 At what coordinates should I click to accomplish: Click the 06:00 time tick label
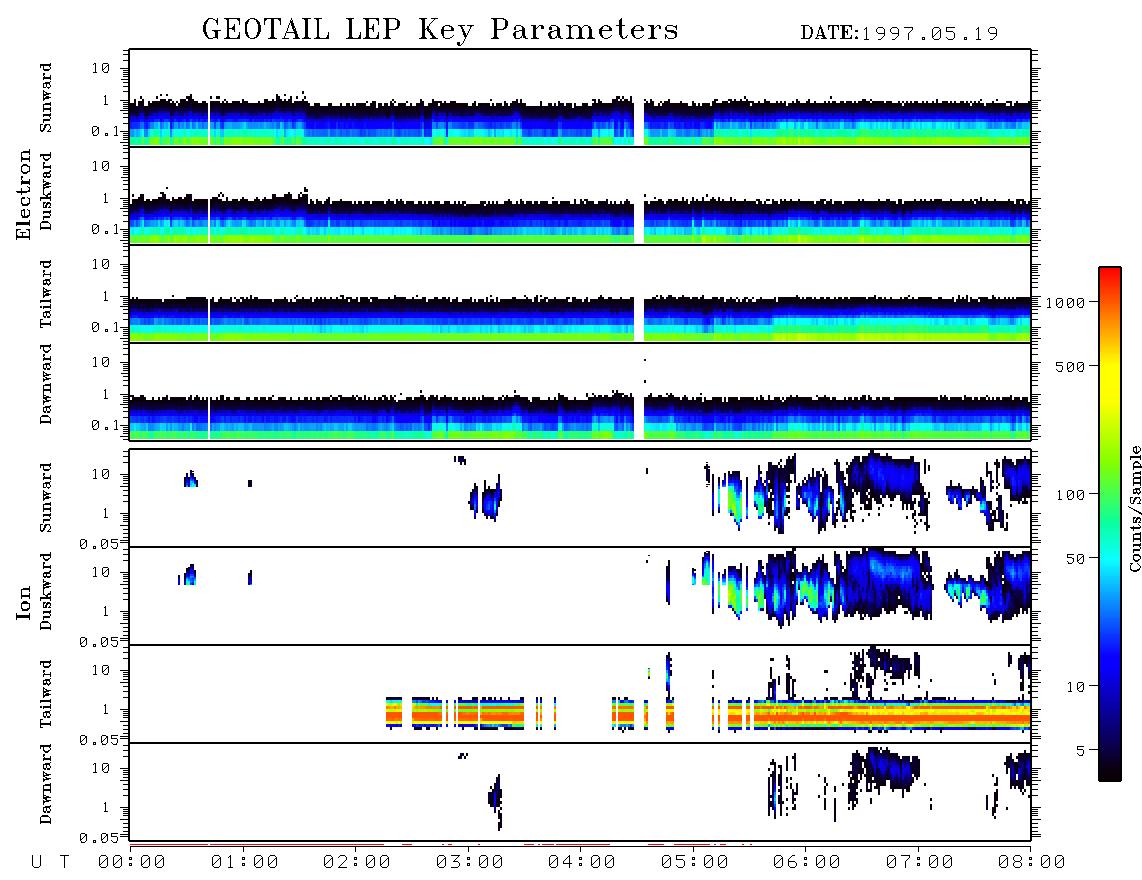pos(807,863)
